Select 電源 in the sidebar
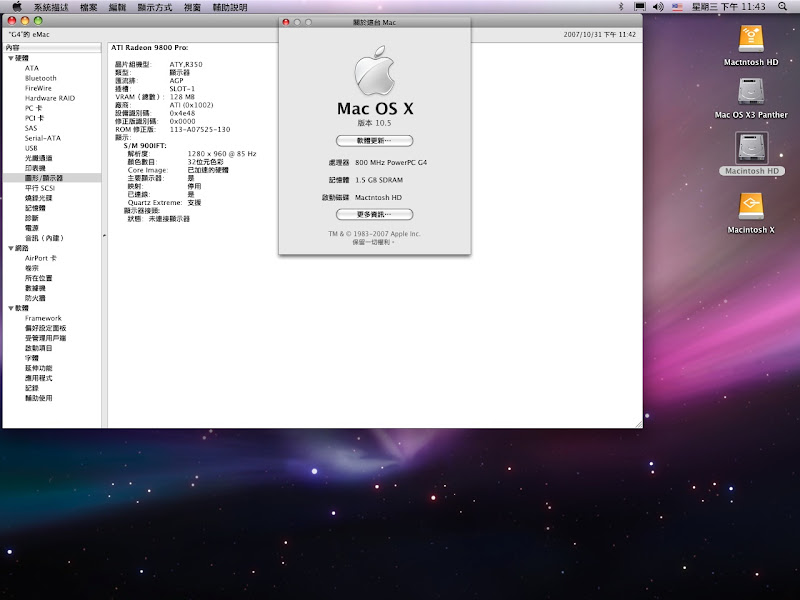The height and width of the screenshot is (600, 800). (x=32, y=228)
